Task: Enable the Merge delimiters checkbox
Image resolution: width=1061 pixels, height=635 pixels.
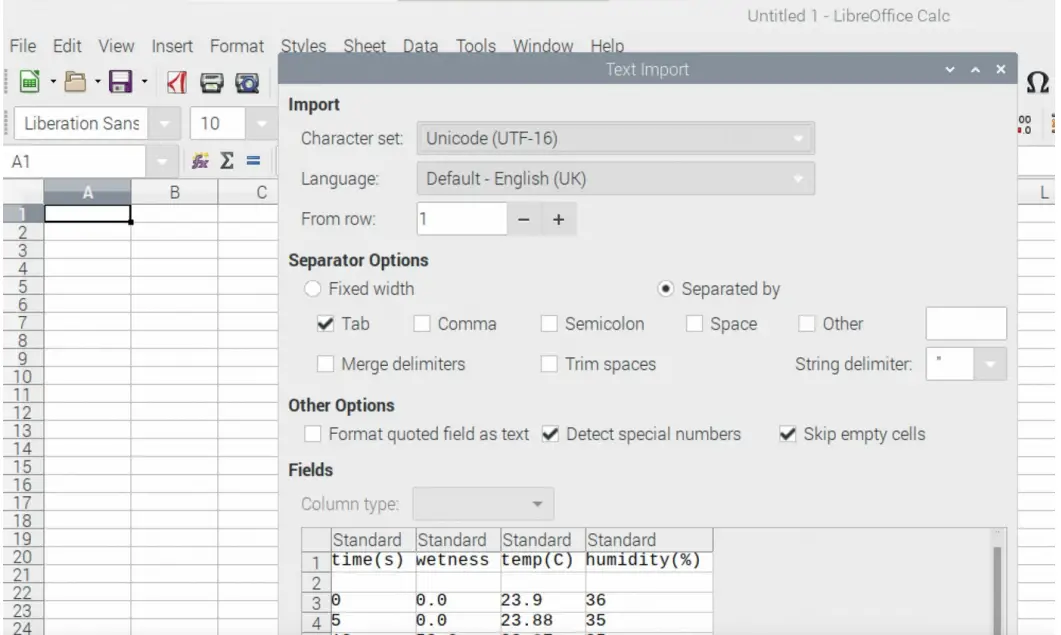Action: tap(325, 364)
